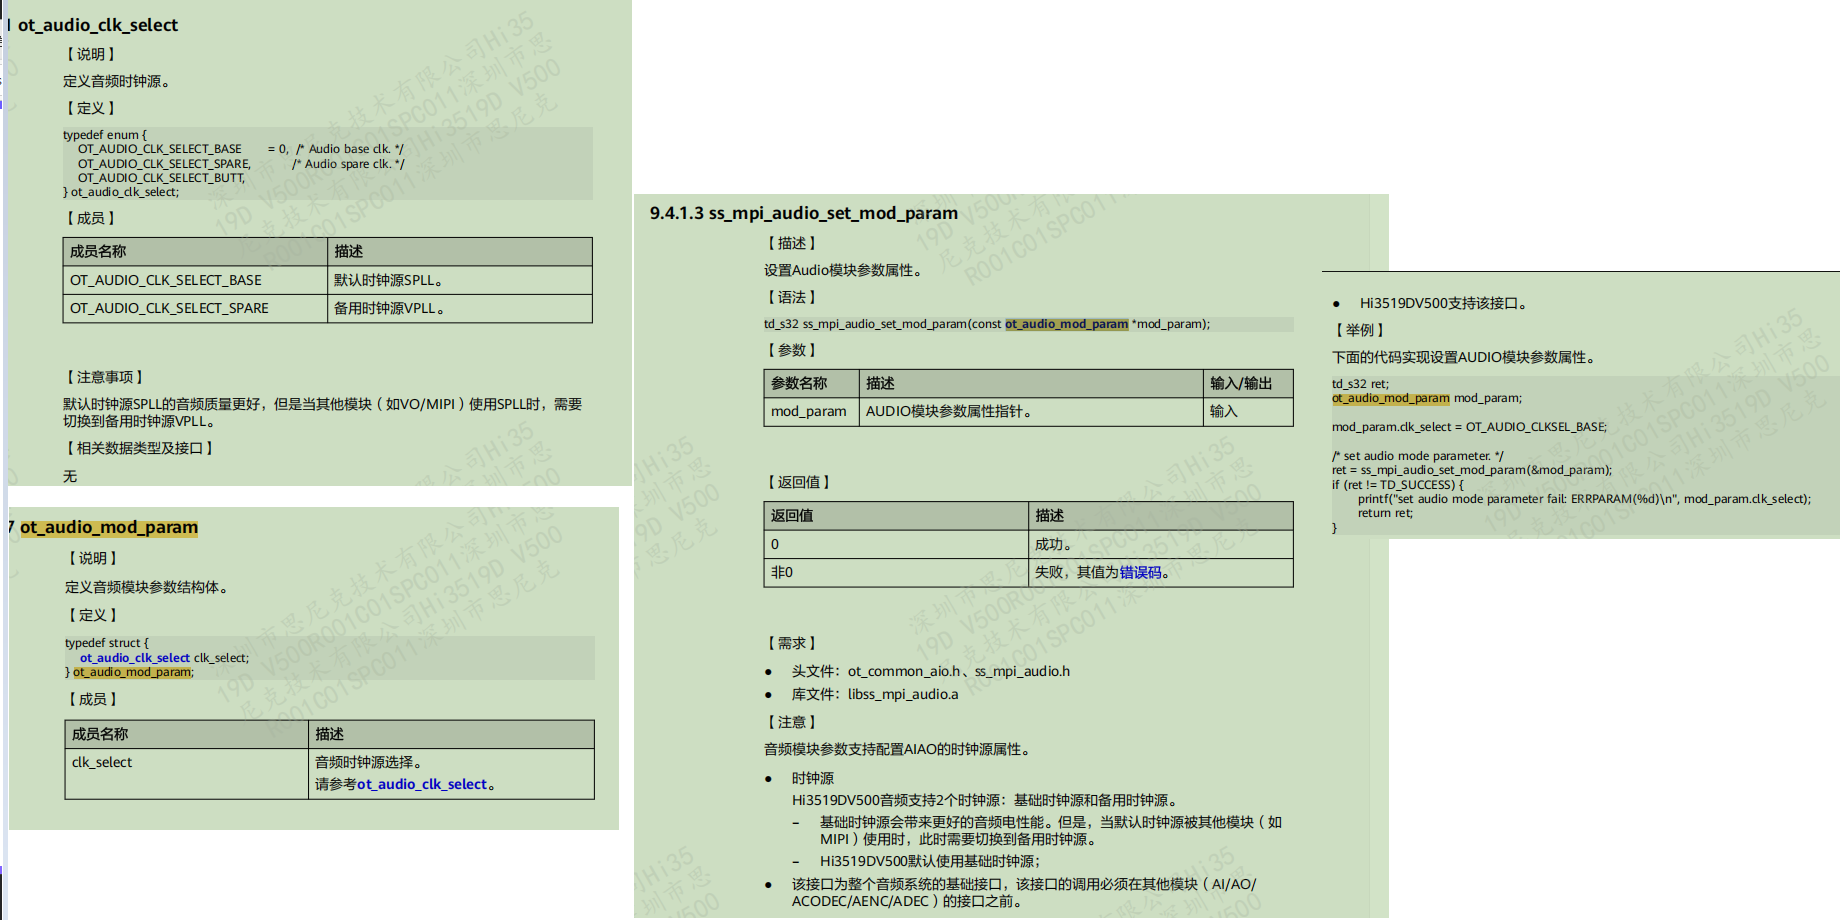
Task: Click the /* set audio mode parameter. */ comment
Action: point(1418,456)
